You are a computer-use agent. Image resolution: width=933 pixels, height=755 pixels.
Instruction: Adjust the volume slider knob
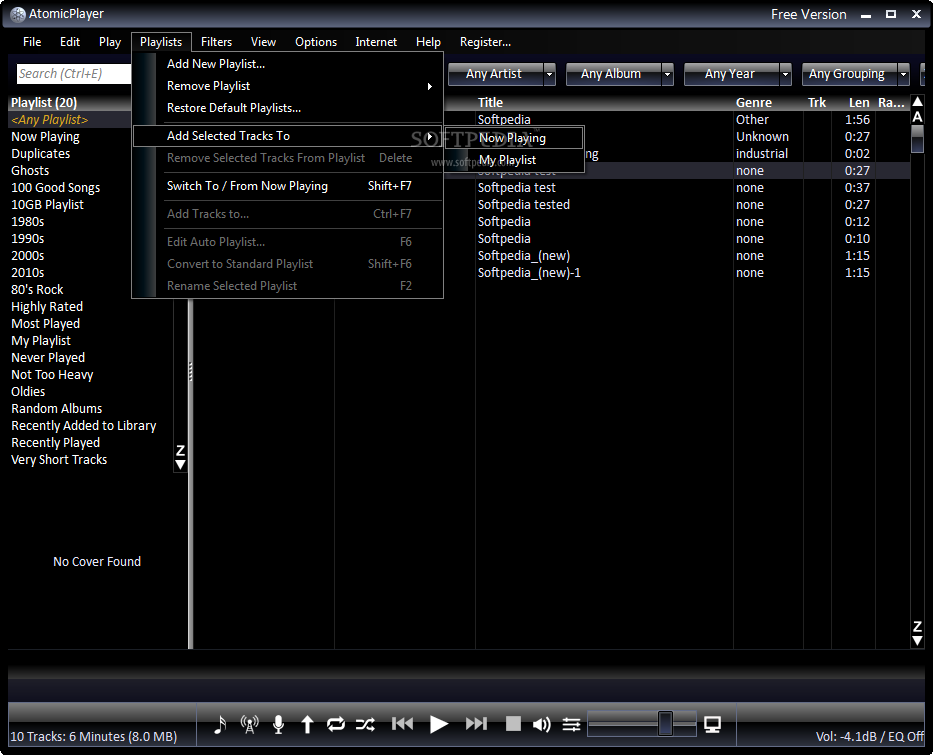pyautogui.click(x=665, y=723)
